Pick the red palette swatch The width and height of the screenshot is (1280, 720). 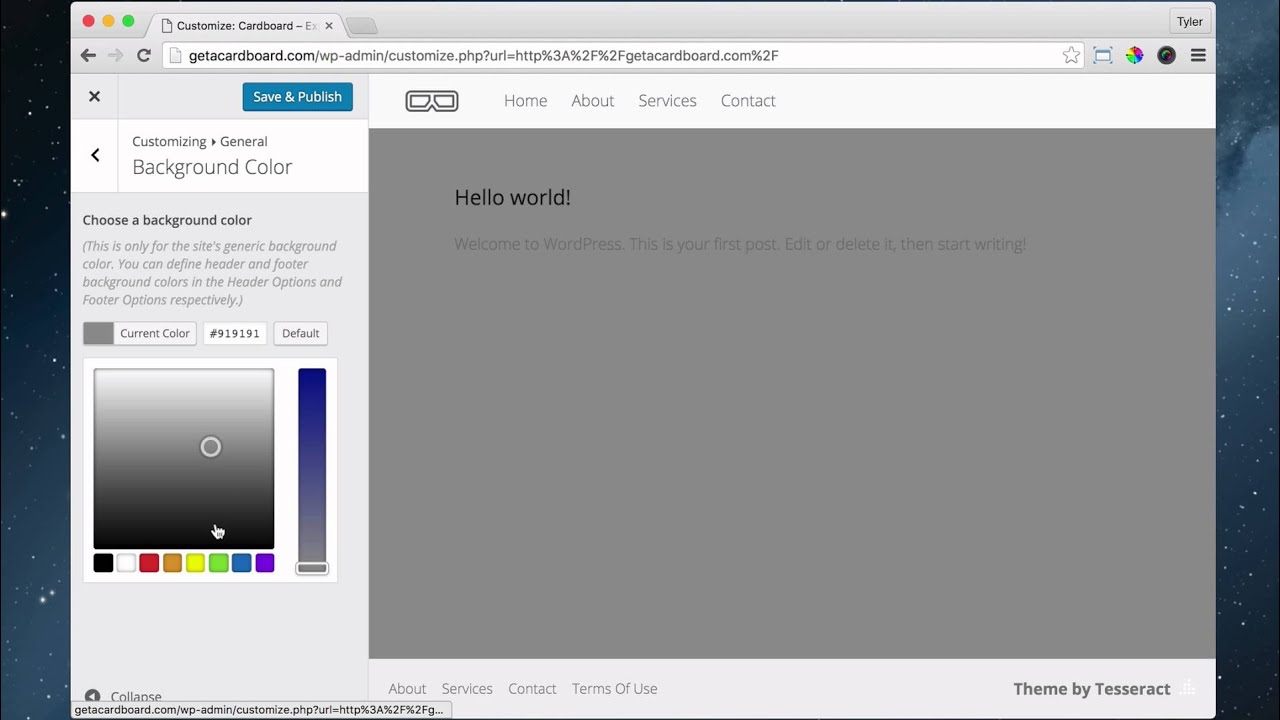(149, 563)
